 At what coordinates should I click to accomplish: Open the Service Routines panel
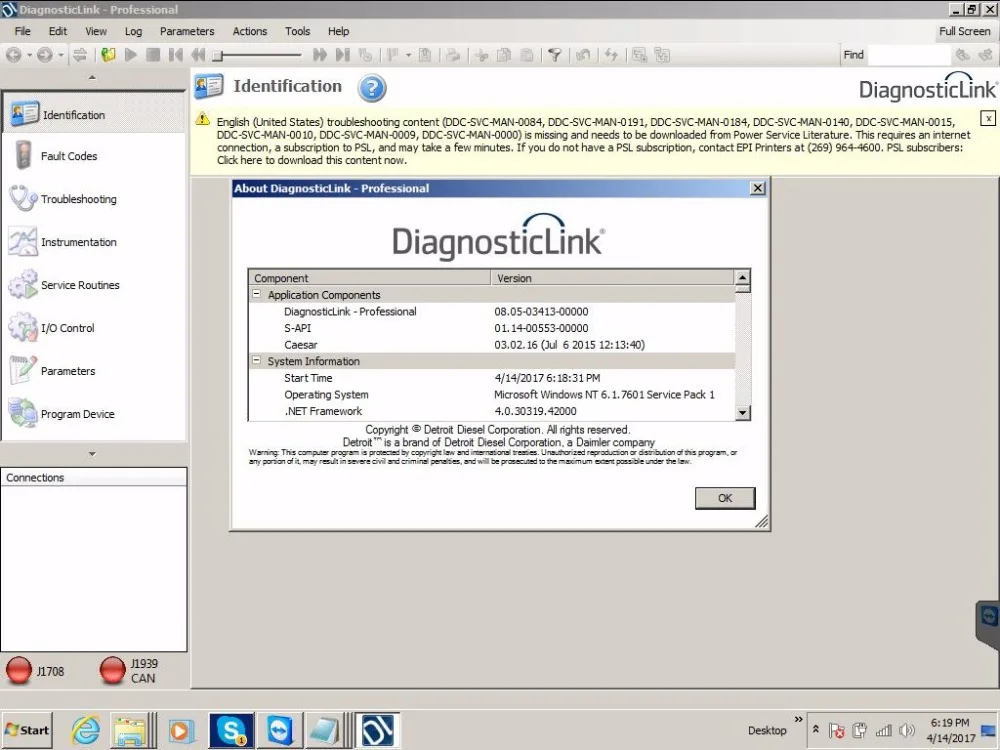point(94,285)
